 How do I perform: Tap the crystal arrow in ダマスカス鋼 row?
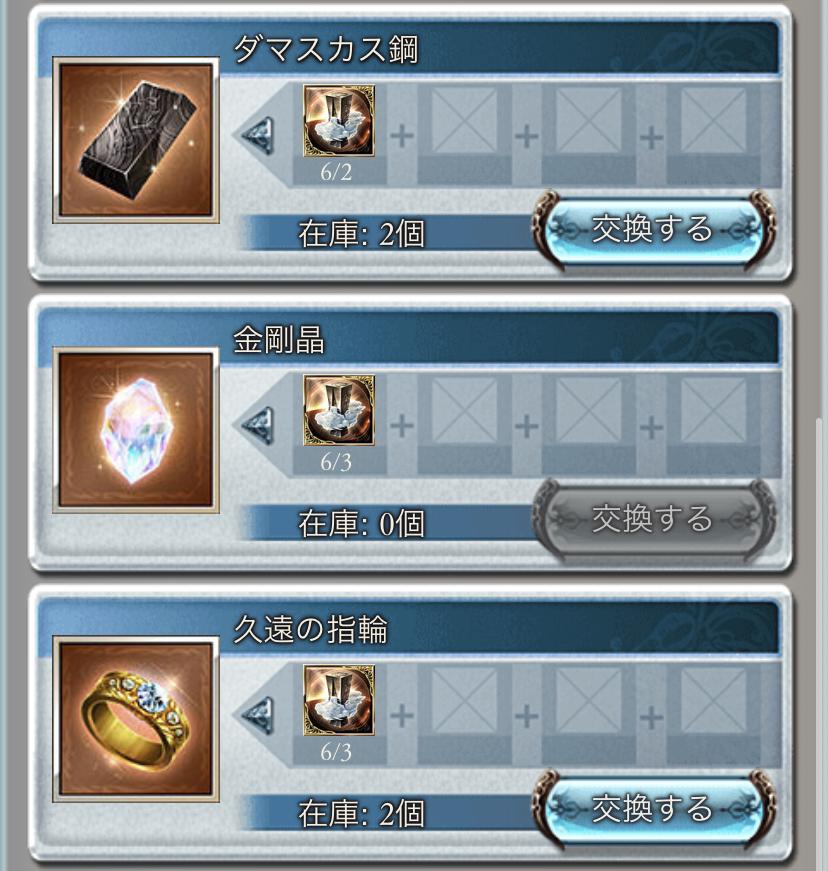(258, 136)
